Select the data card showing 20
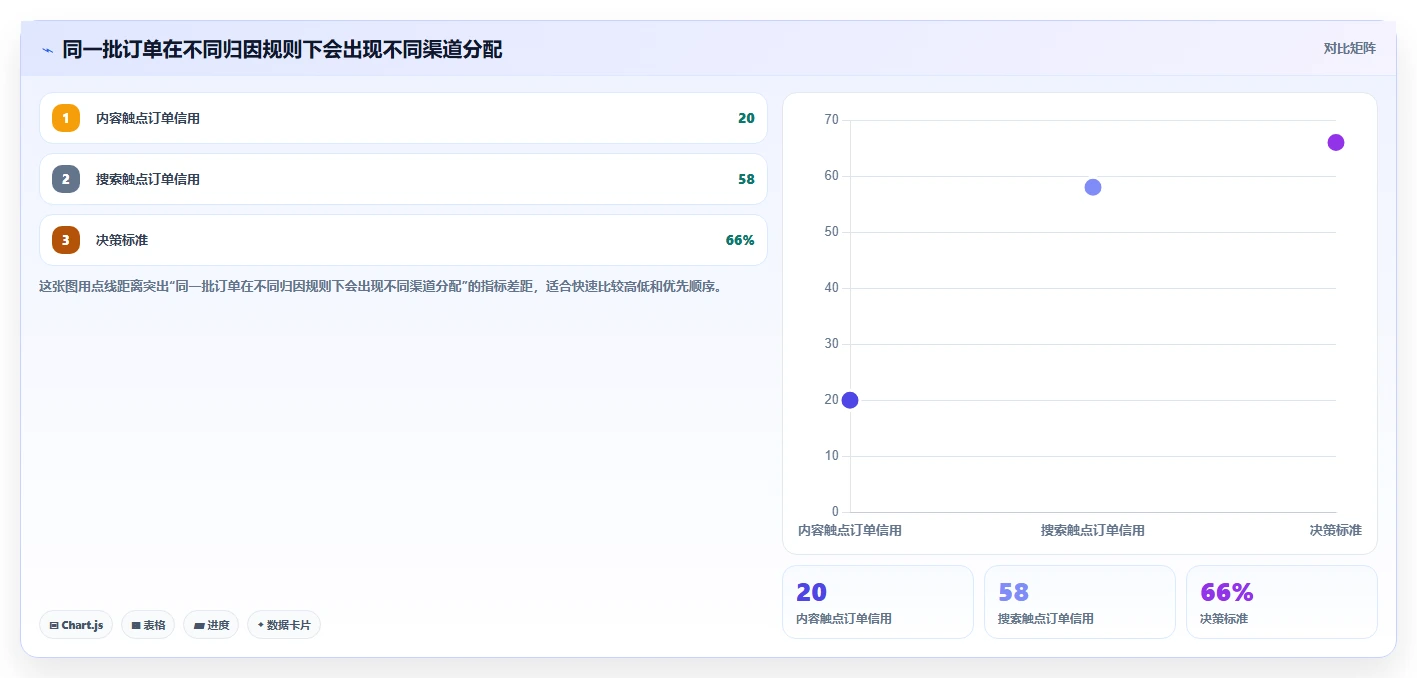 [878, 602]
